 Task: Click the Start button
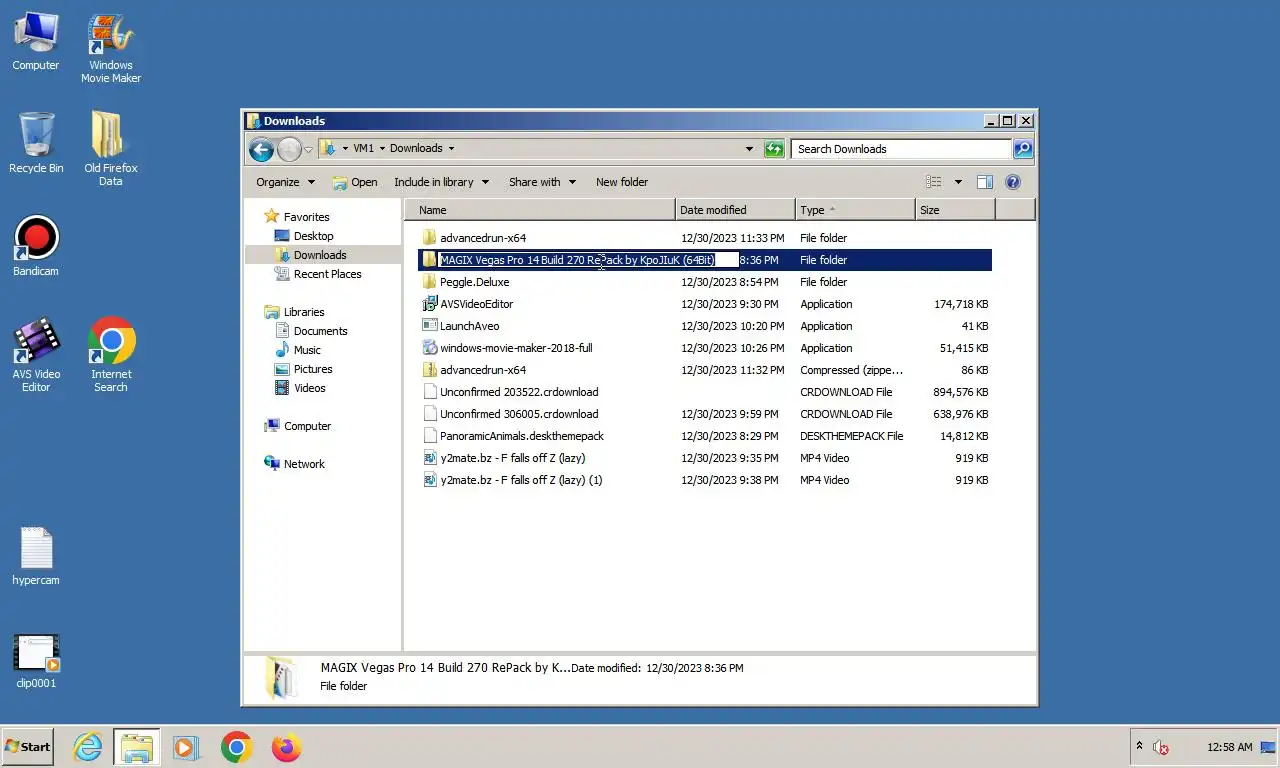(x=28, y=747)
